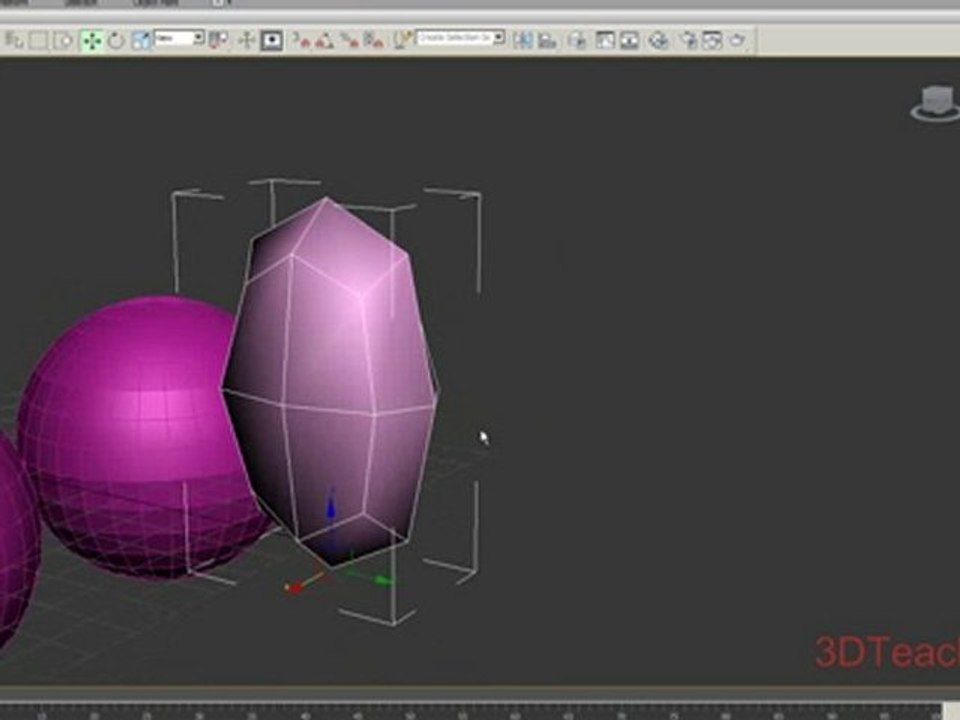Toggle Window/Crossing selection mode

[63, 40]
